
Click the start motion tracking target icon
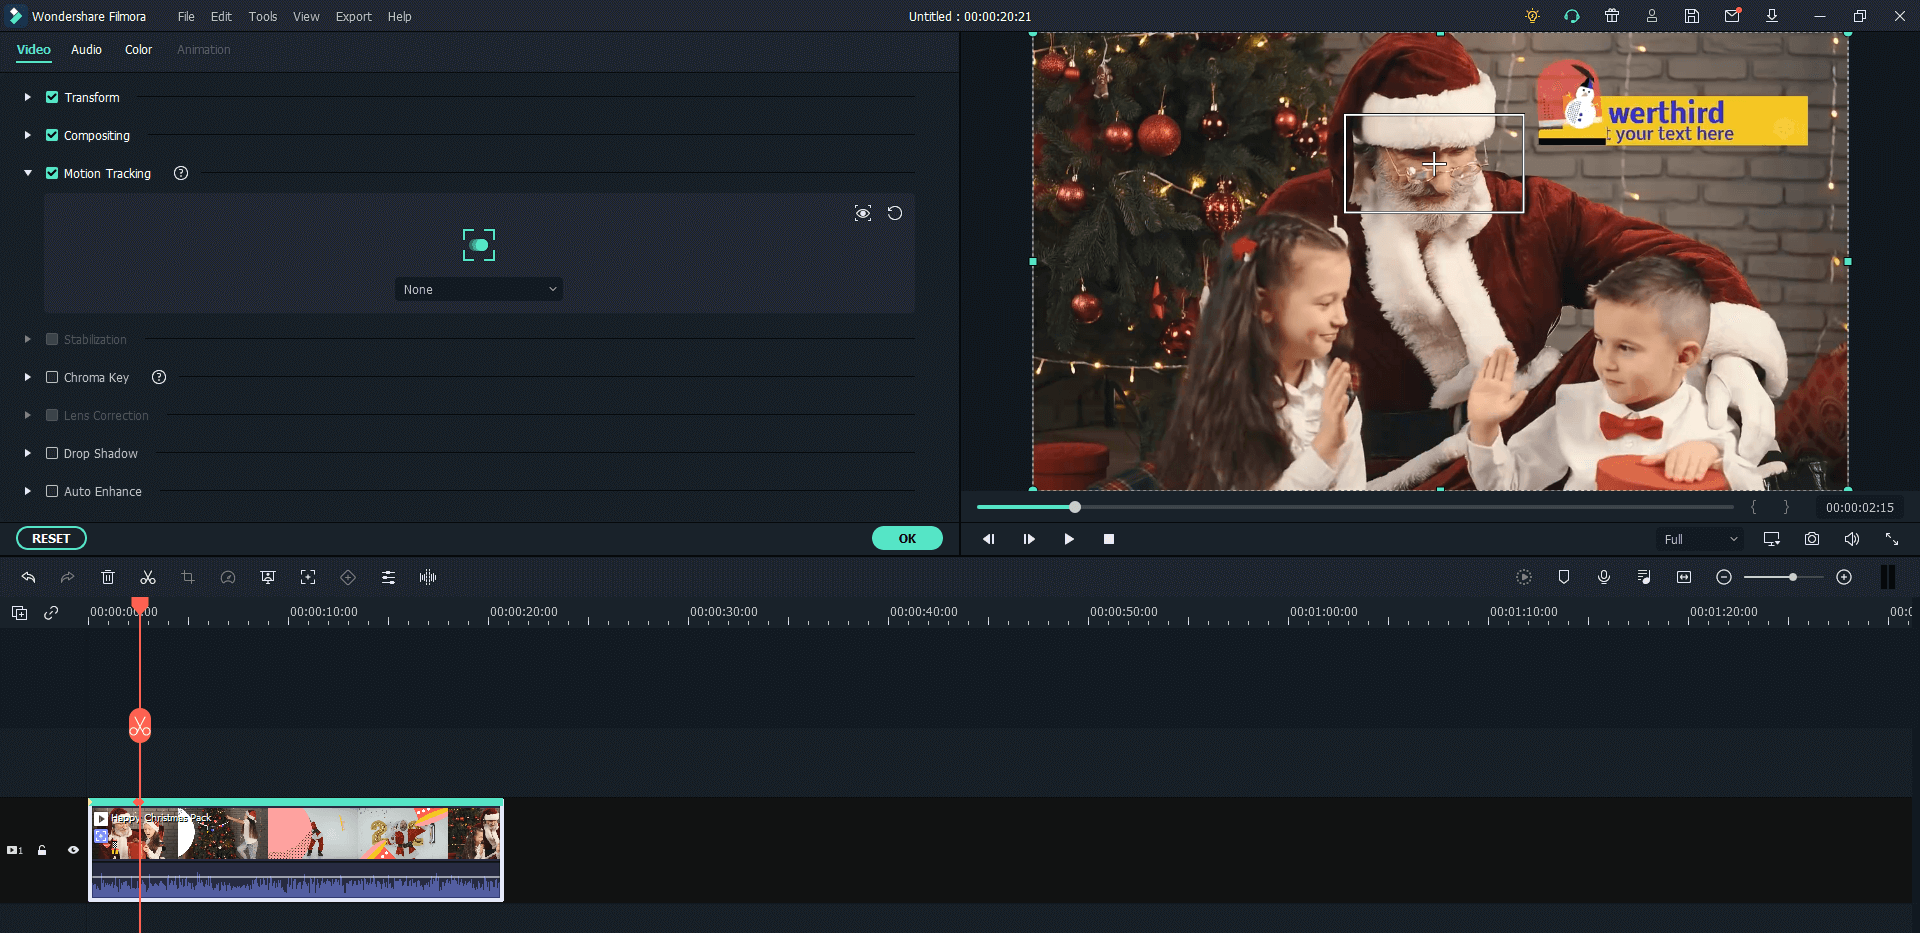point(479,245)
